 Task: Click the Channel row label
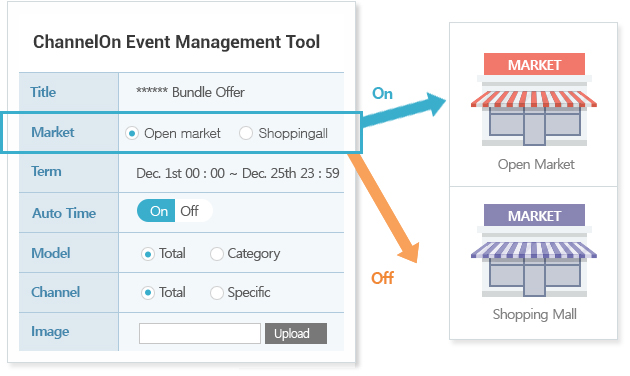55,292
